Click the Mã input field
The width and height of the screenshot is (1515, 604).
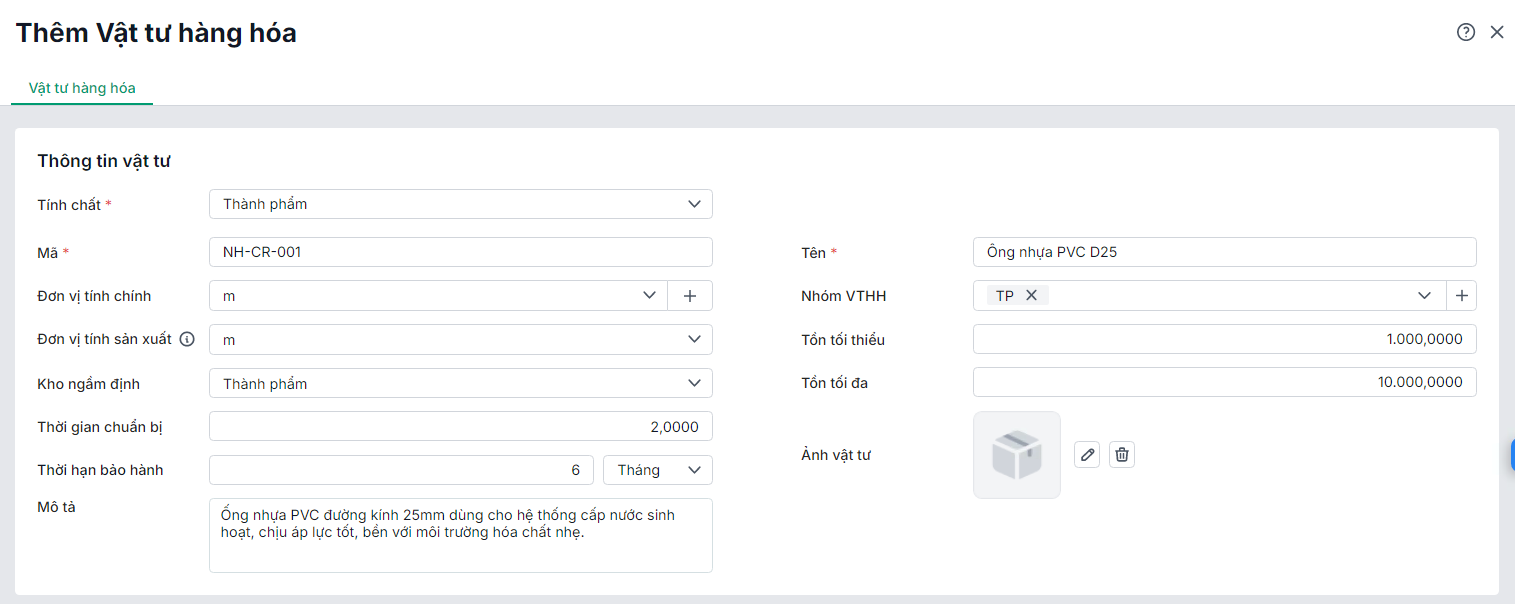pyautogui.click(x=460, y=252)
